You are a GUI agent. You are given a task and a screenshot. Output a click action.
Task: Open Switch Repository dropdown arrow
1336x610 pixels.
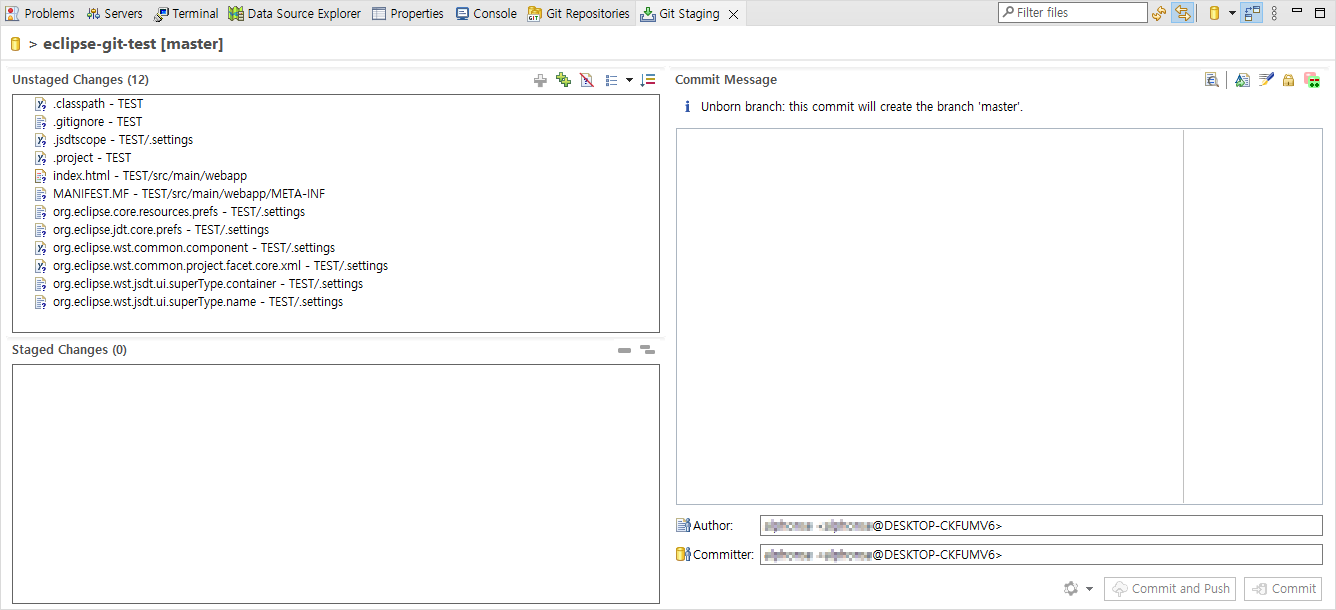tap(1232, 13)
